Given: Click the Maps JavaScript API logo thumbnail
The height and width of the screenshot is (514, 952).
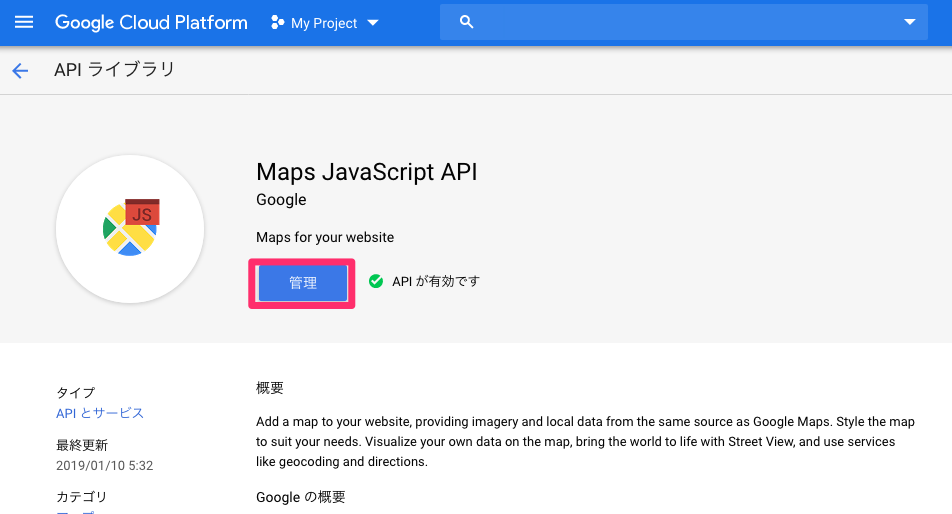Looking at the screenshot, I should coord(130,229).
